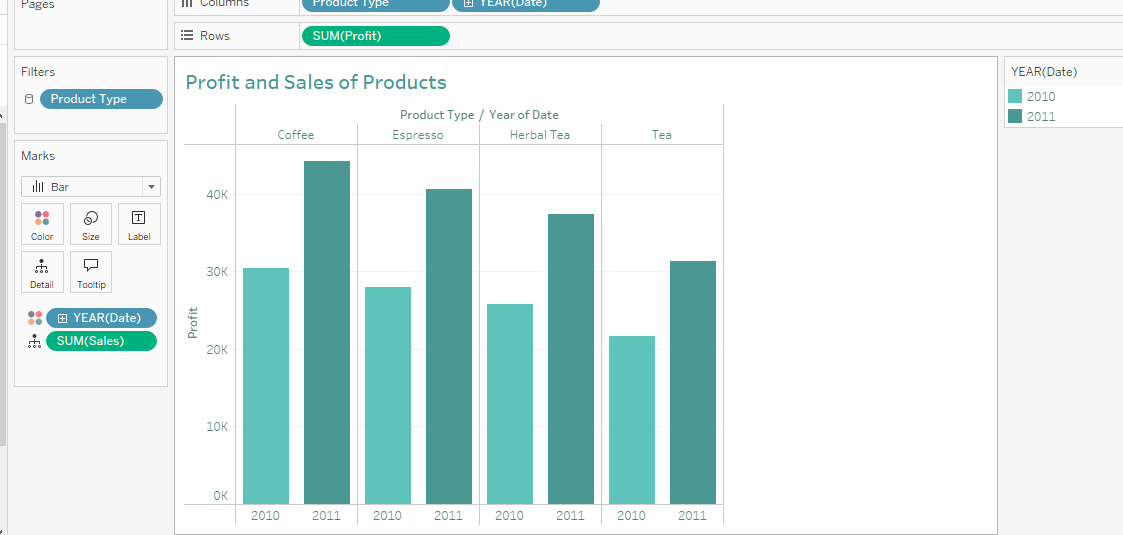Open the Tooltip marks card

coord(91,272)
